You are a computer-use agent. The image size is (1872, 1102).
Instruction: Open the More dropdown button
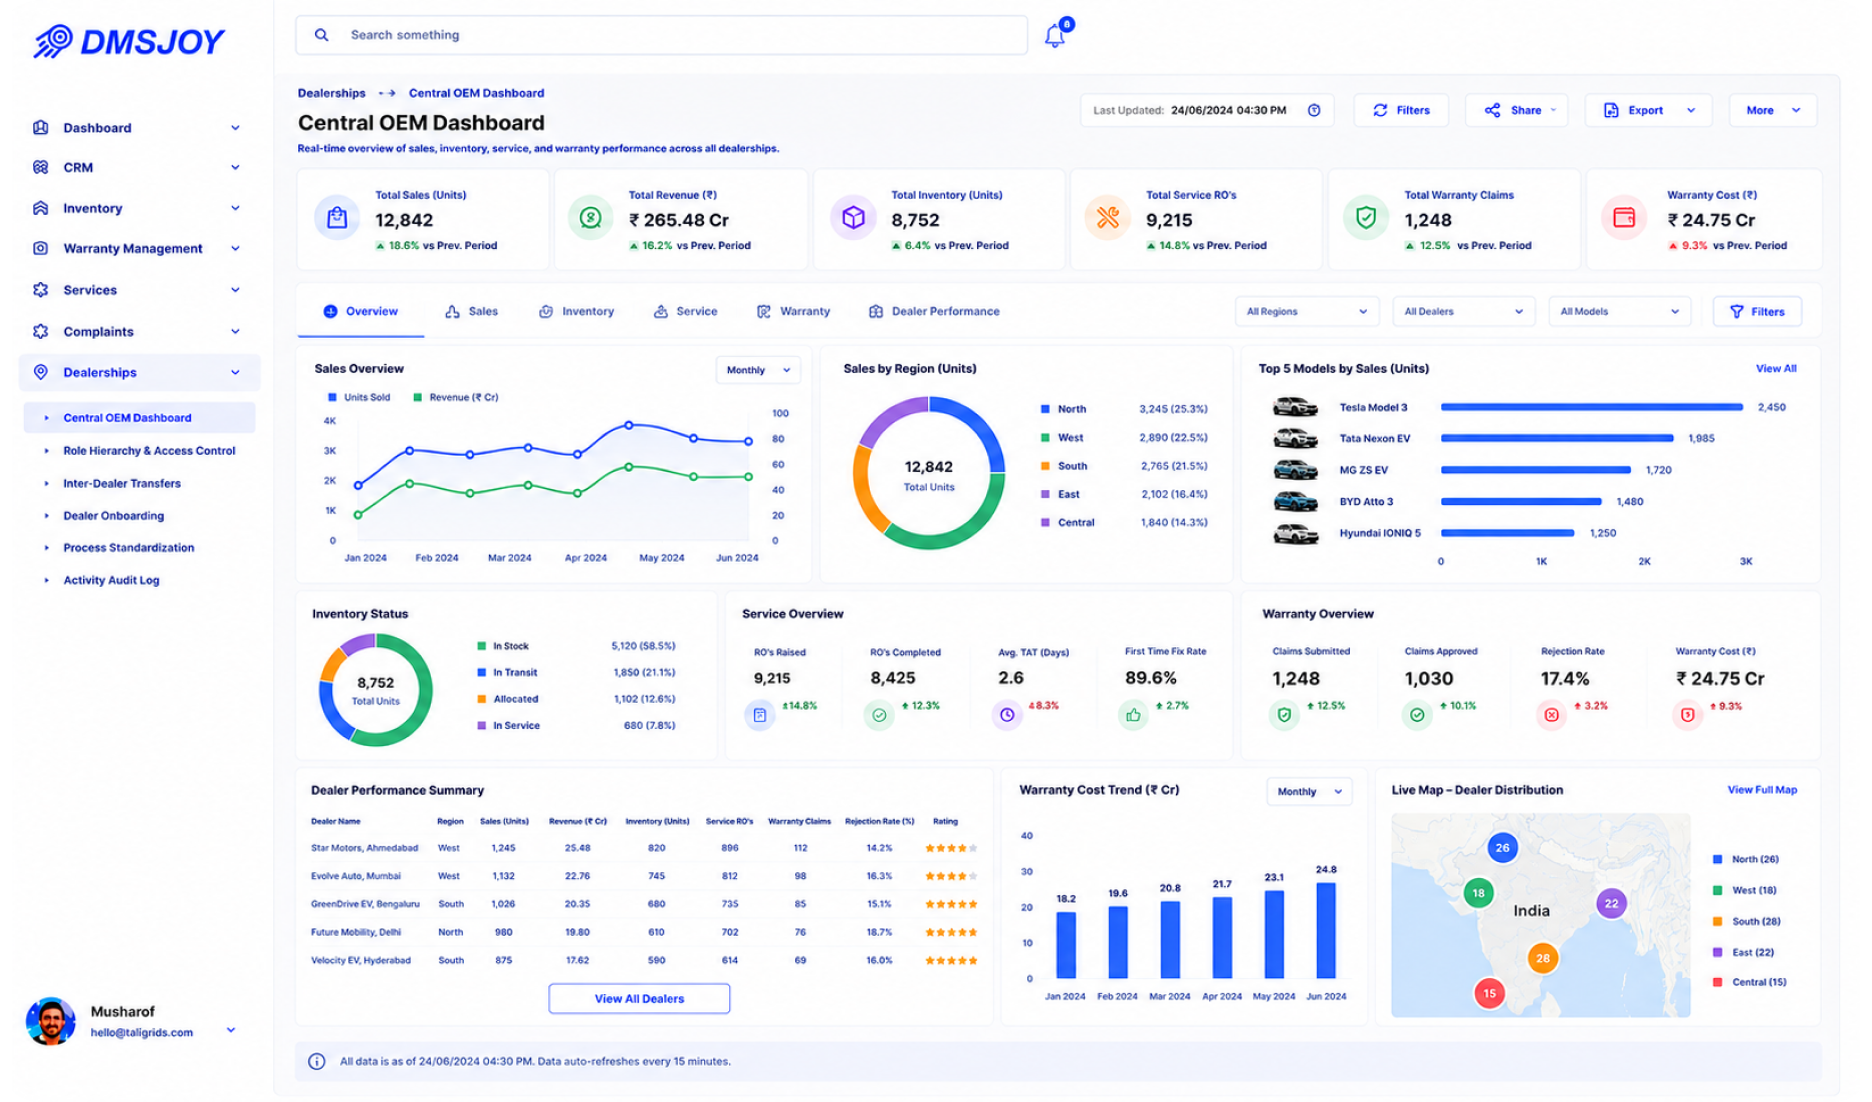coord(1772,110)
